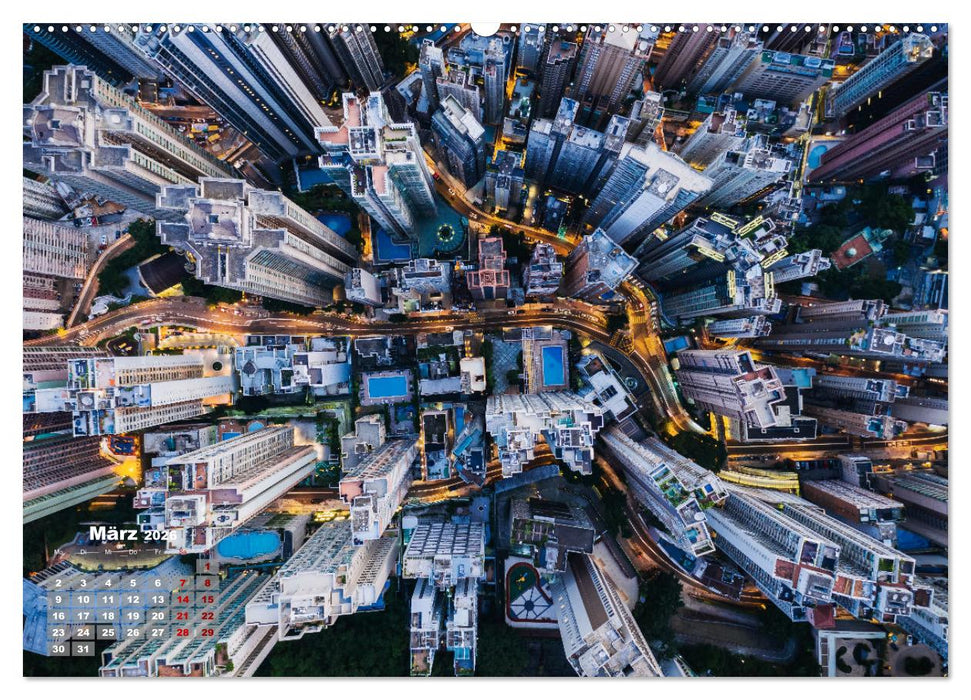The width and height of the screenshot is (971, 700).
Task: Click the red weekend date 7
Action: 183,583
